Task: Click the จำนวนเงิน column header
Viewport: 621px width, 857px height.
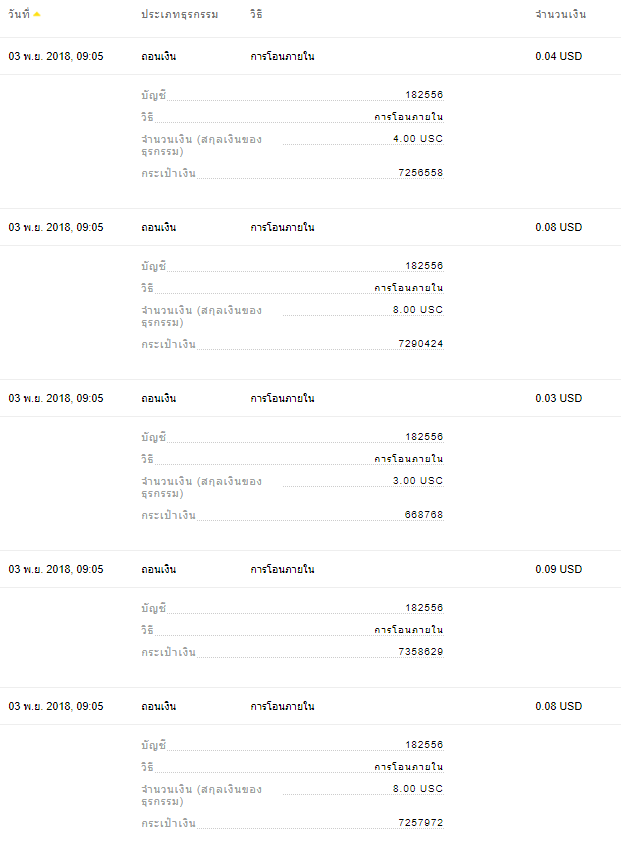Action: click(560, 14)
